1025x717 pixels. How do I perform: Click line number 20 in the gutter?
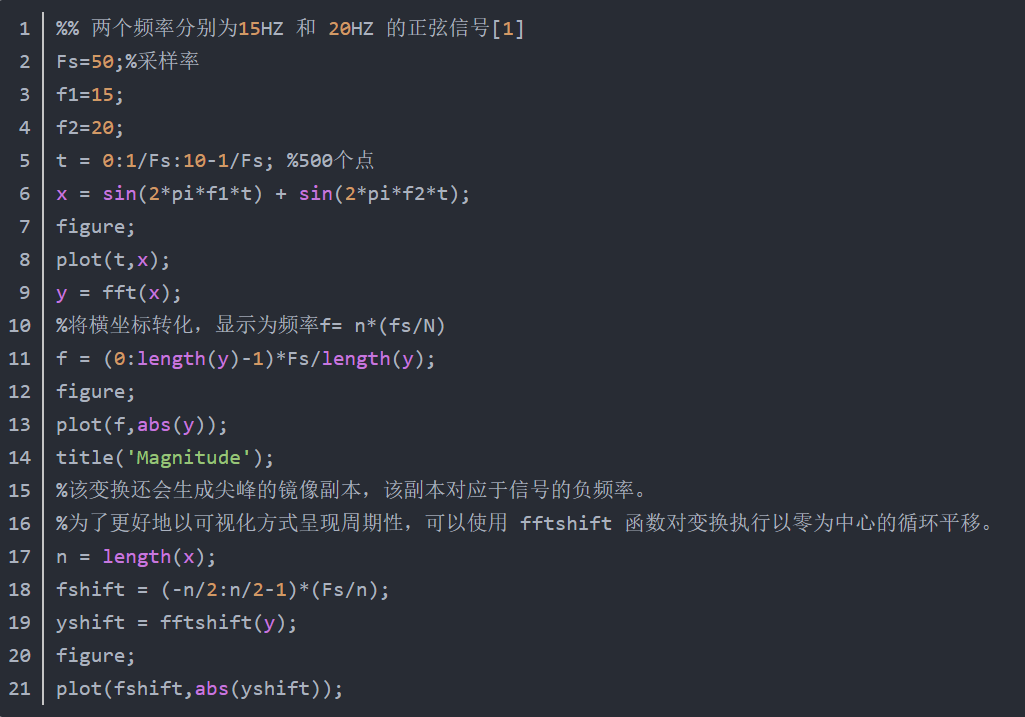coord(20,656)
